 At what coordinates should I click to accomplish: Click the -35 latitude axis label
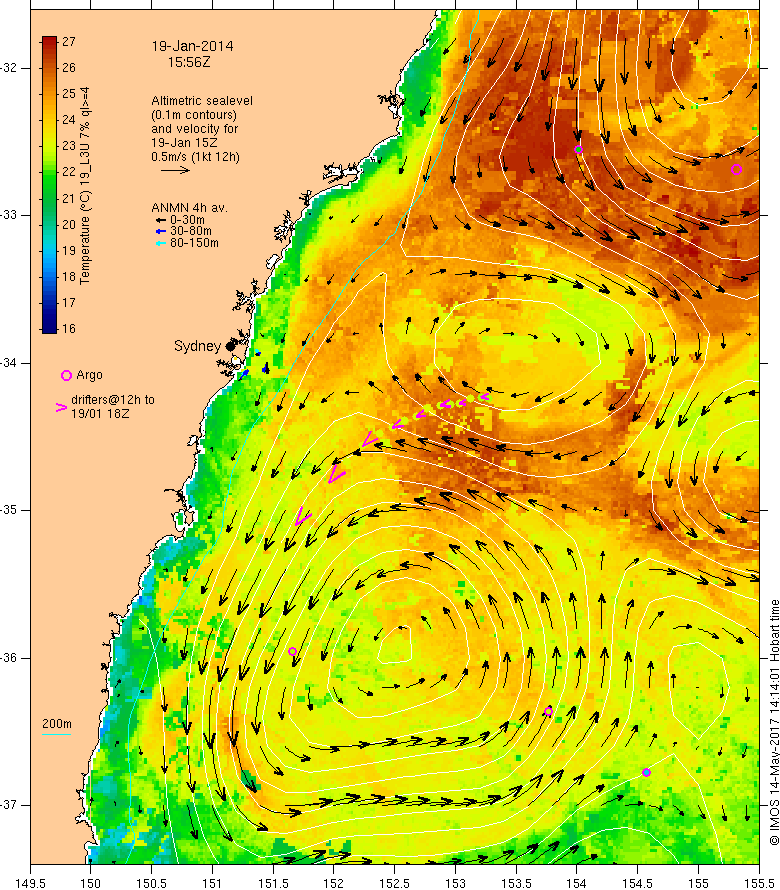[x=9, y=510]
